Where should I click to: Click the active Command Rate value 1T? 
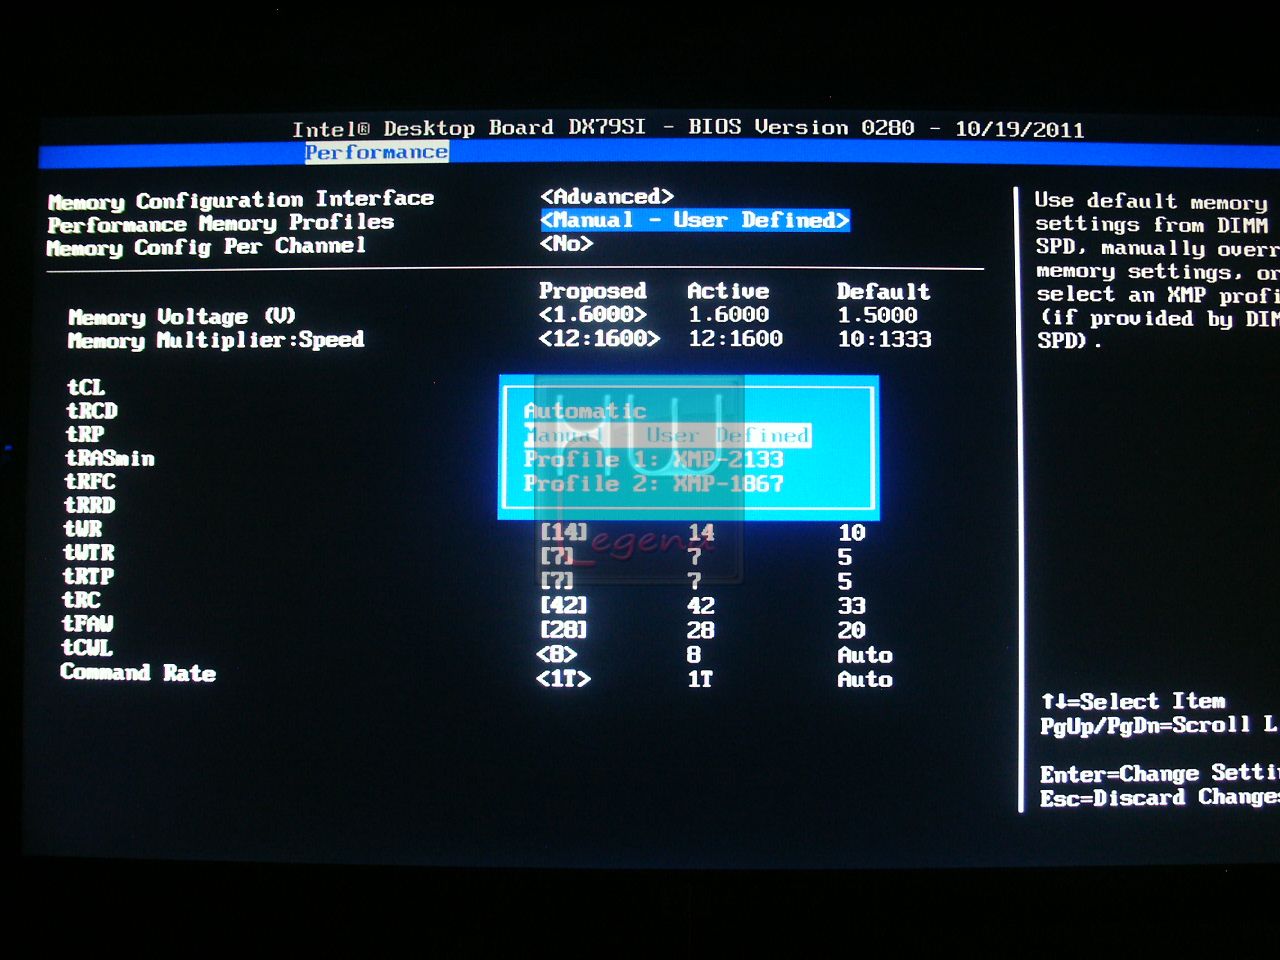[700, 679]
